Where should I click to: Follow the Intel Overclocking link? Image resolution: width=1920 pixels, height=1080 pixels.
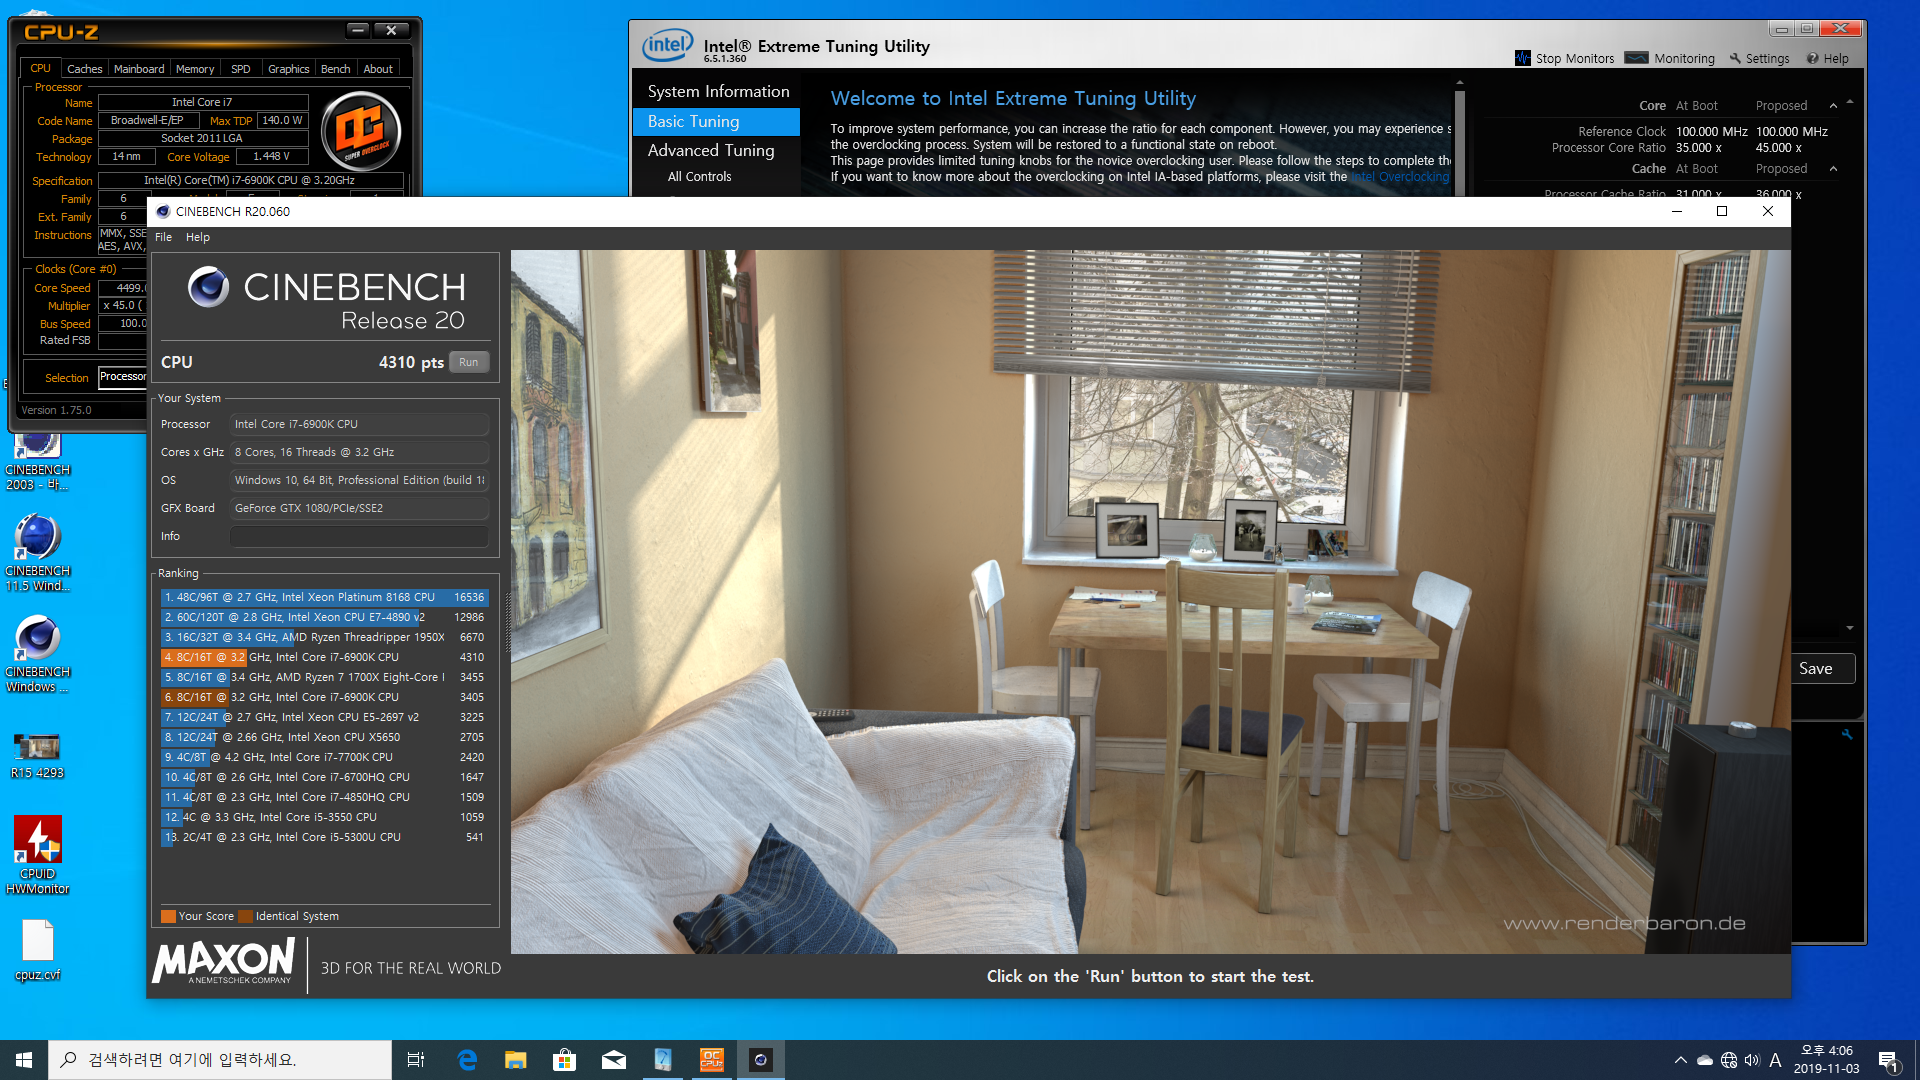tap(1400, 177)
